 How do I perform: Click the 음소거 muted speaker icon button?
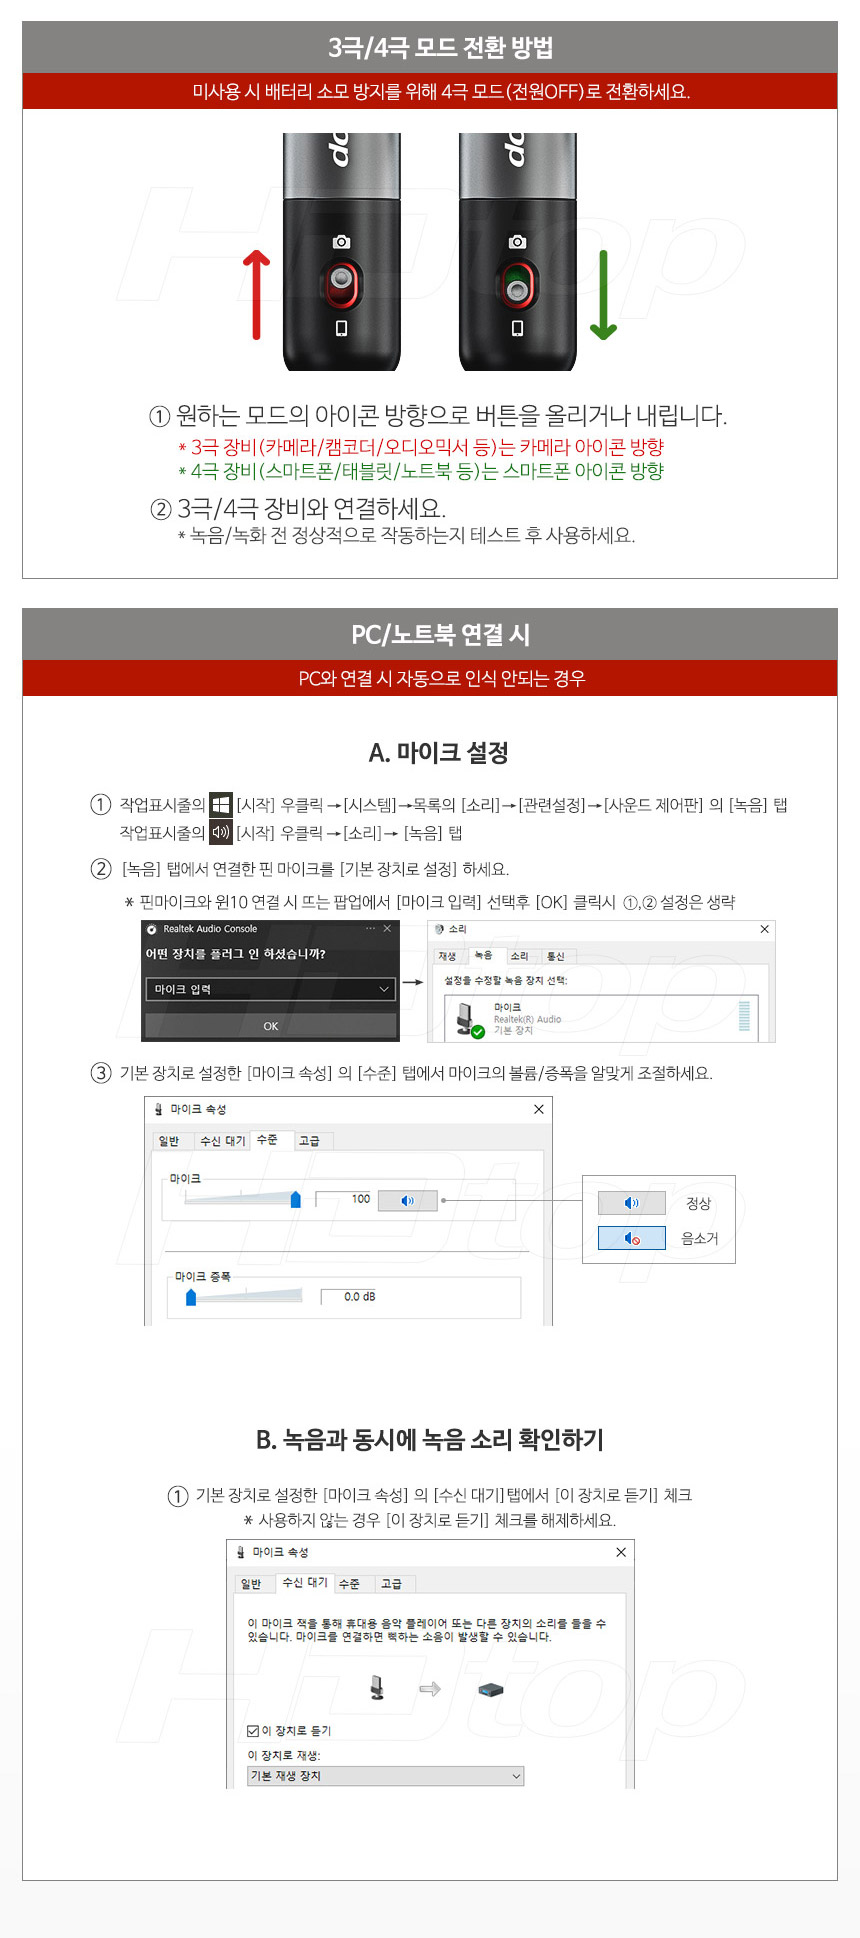pyautogui.click(x=631, y=1238)
